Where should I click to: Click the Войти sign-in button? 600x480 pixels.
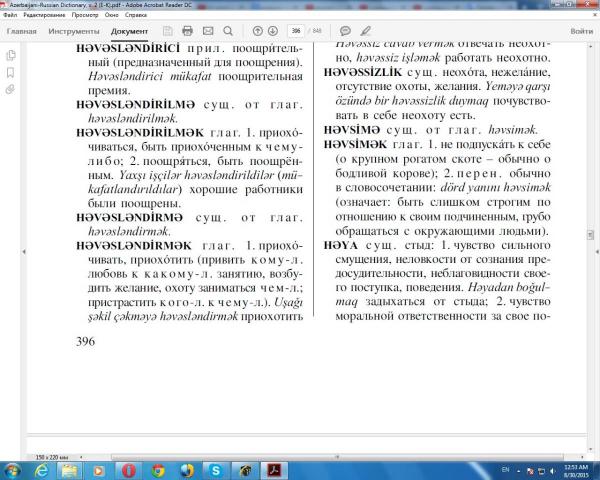pyautogui.click(x=580, y=32)
